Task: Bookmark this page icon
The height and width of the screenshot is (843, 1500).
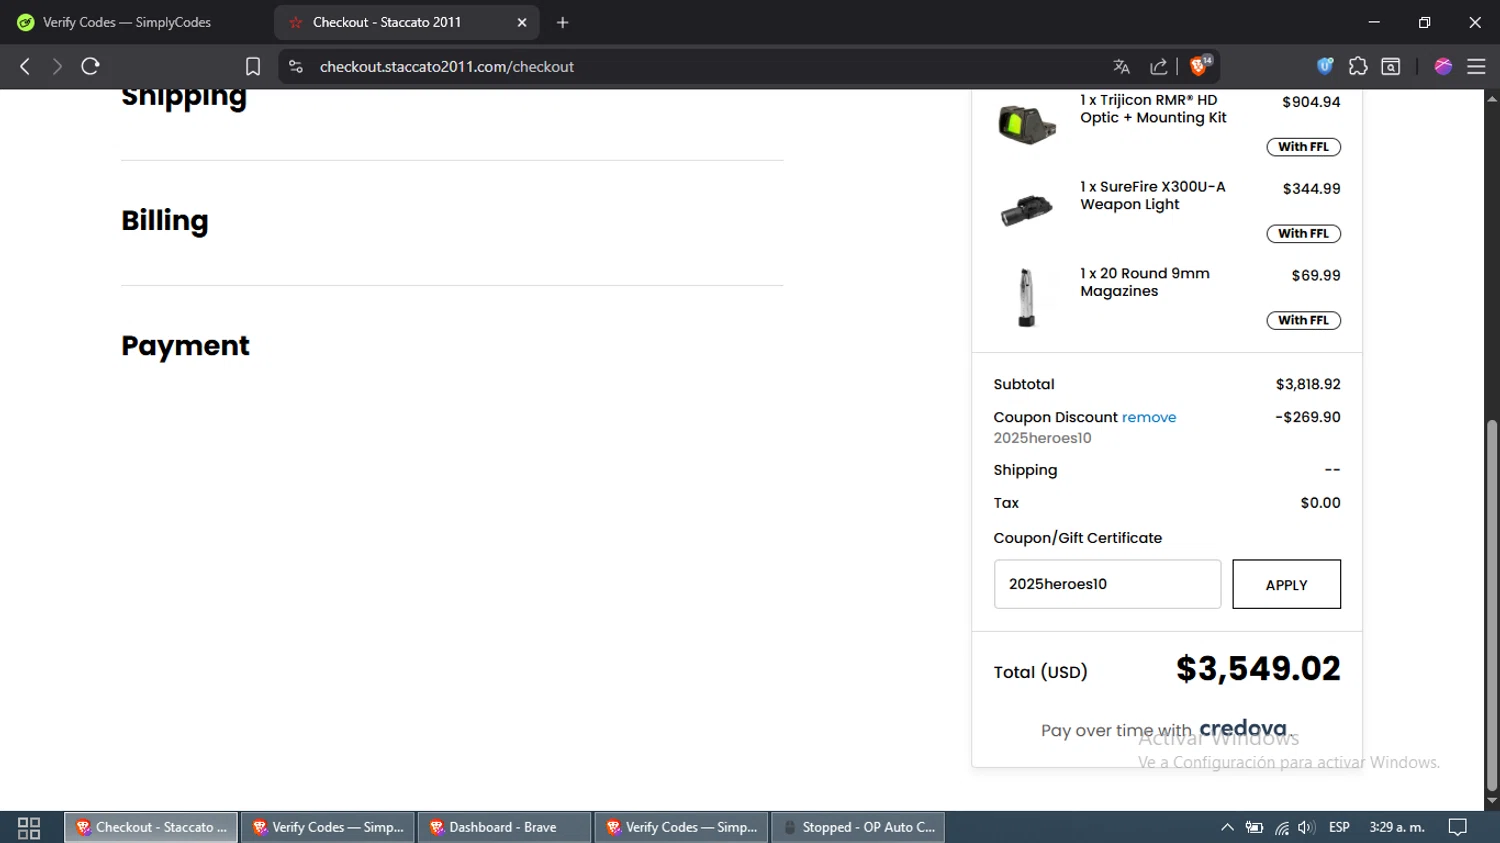Action: tap(253, 66)
